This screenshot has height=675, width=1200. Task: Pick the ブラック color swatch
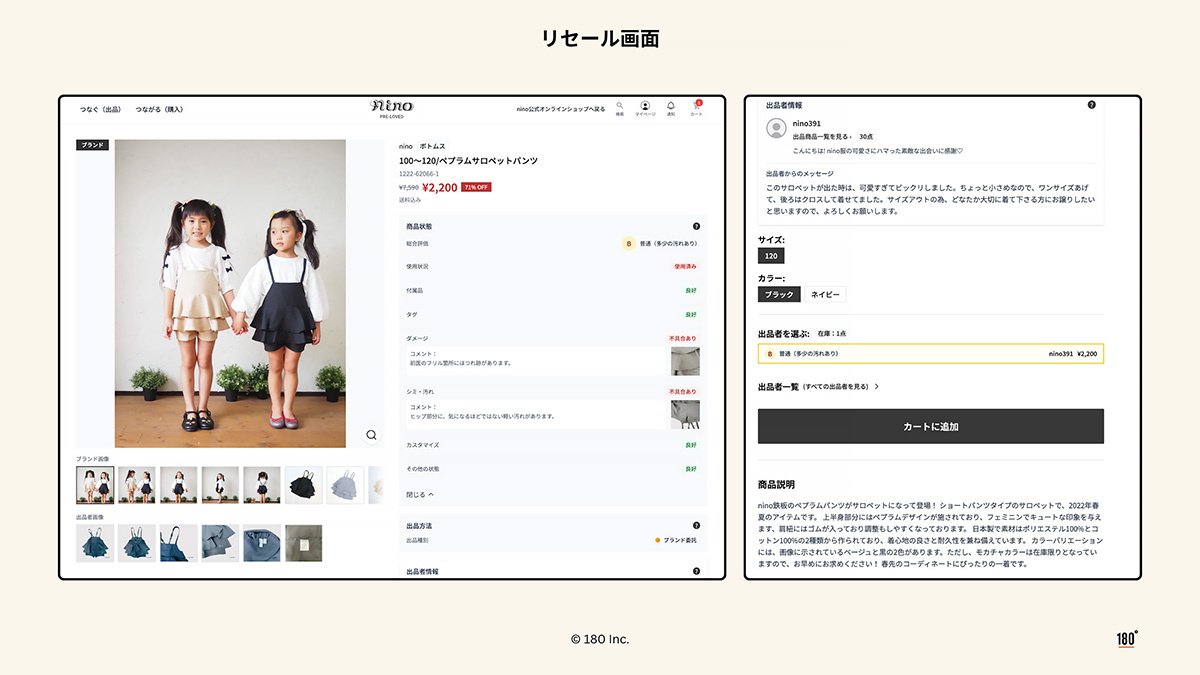[x=778, y=294]
